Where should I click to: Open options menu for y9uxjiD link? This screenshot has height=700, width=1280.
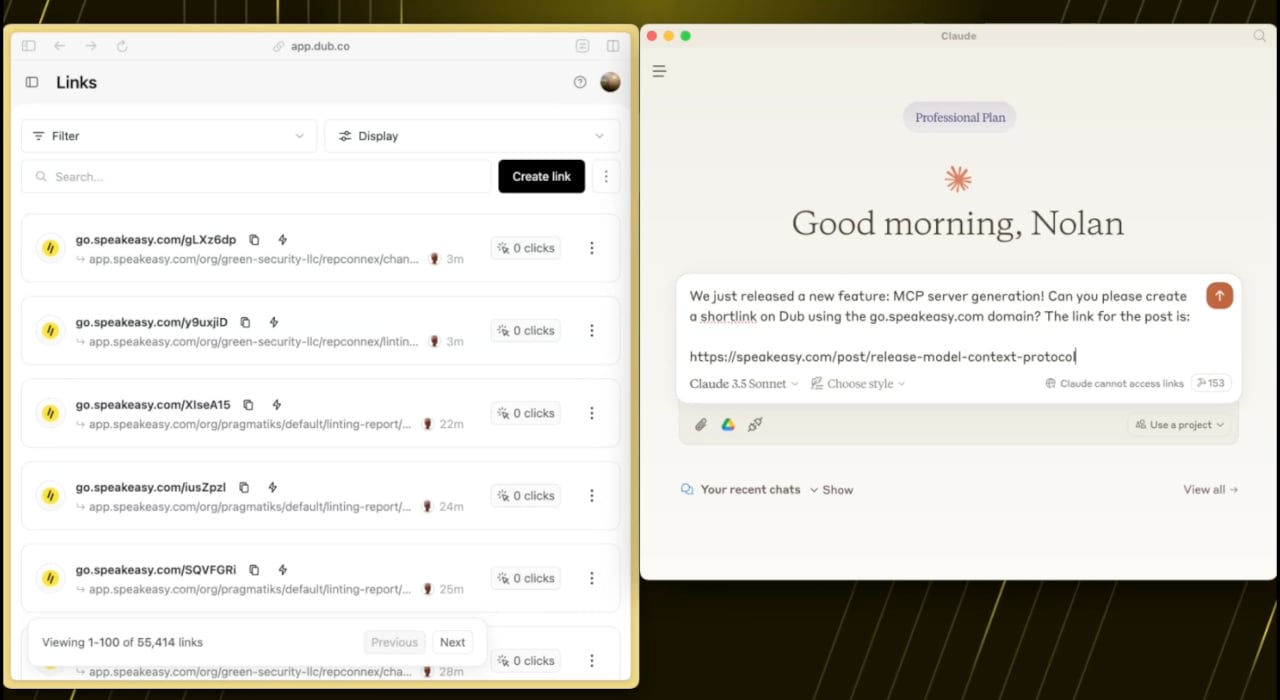pyautogui.click(x=592, y=330)
